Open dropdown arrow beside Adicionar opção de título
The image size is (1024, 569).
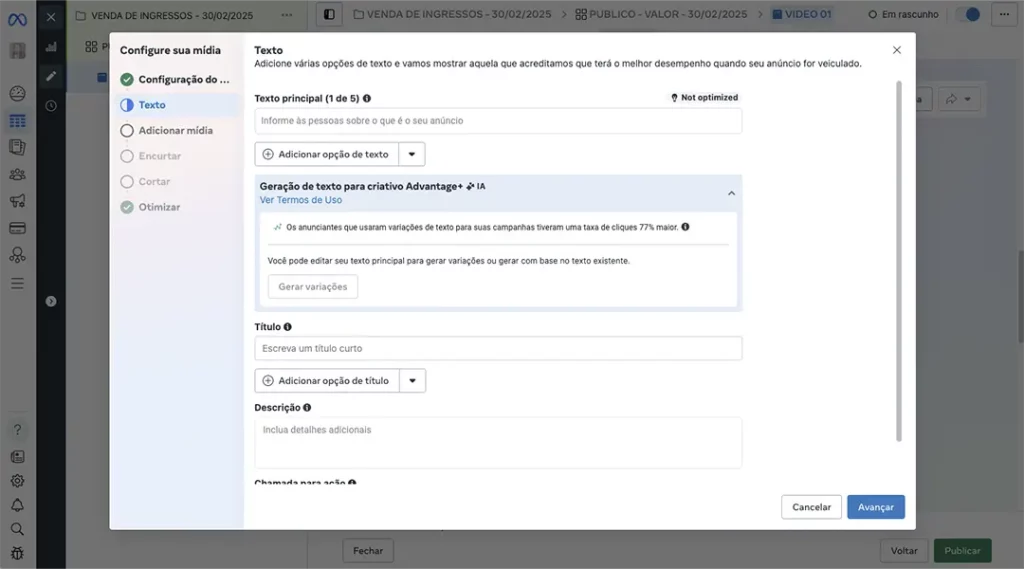pyautogui.click(x=412, y=381)
